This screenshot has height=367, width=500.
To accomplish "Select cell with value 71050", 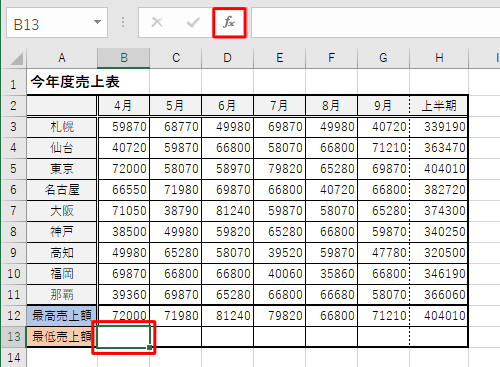I will [124, 211].
